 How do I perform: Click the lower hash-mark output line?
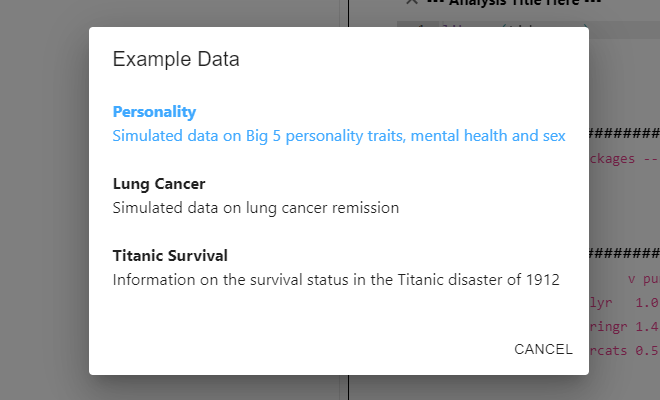point(624,253)
